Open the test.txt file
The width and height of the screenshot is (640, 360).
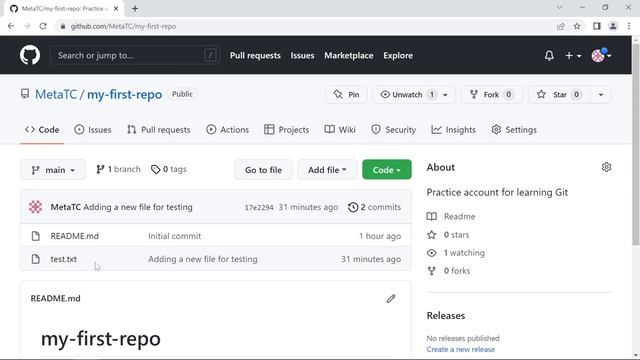(63, 259)
